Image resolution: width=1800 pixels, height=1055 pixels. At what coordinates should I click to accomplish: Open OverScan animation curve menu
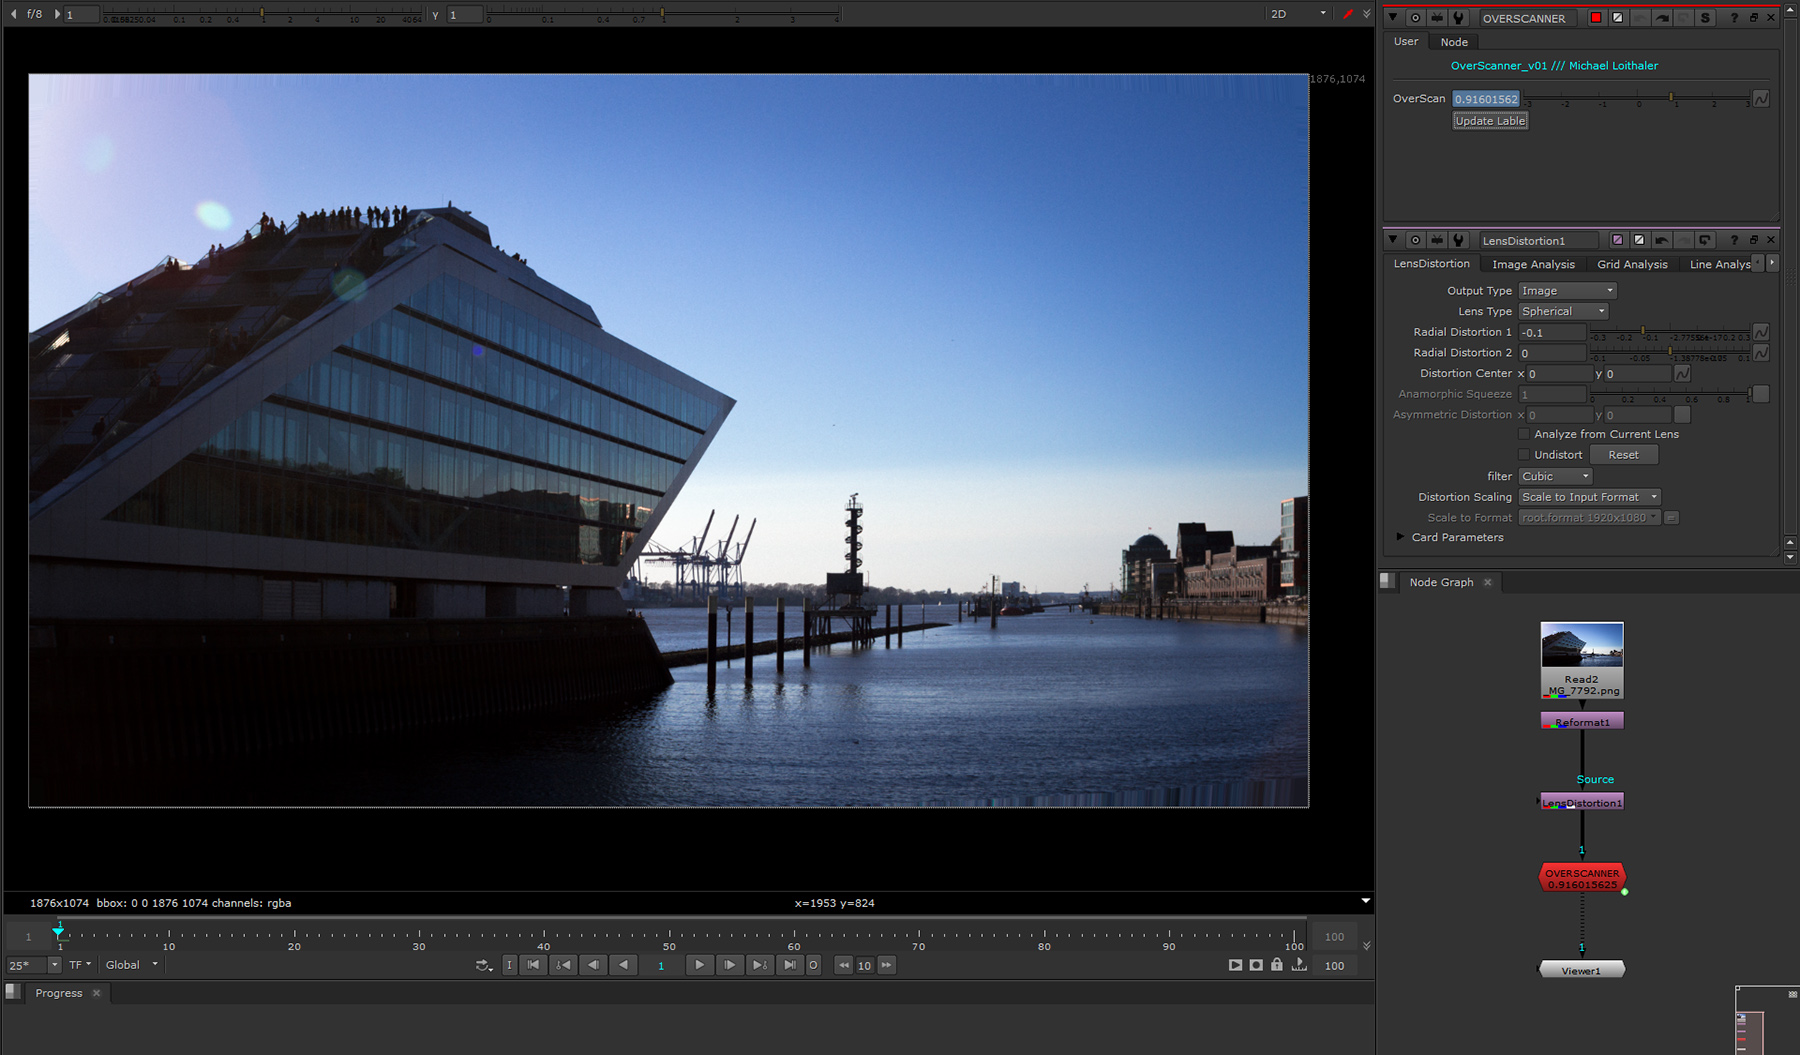point(1761,99)
